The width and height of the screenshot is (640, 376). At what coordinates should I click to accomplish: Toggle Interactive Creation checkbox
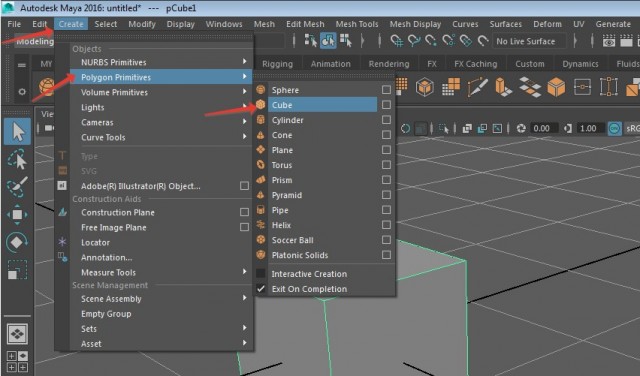[x=261, y=274]
